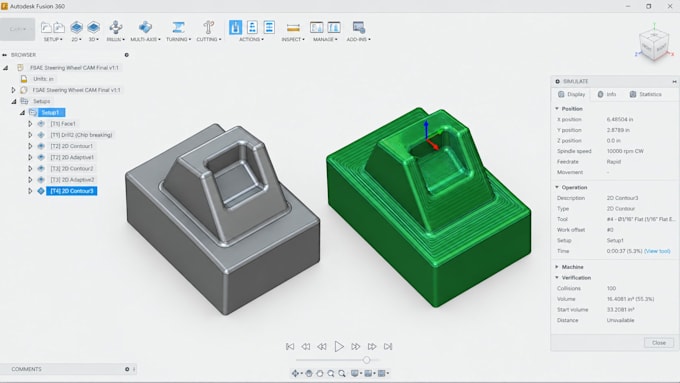The width and height of the screenshot is (680, 383).
Task: Click the Post Process action icon
Action: click(x=252, y=27)
